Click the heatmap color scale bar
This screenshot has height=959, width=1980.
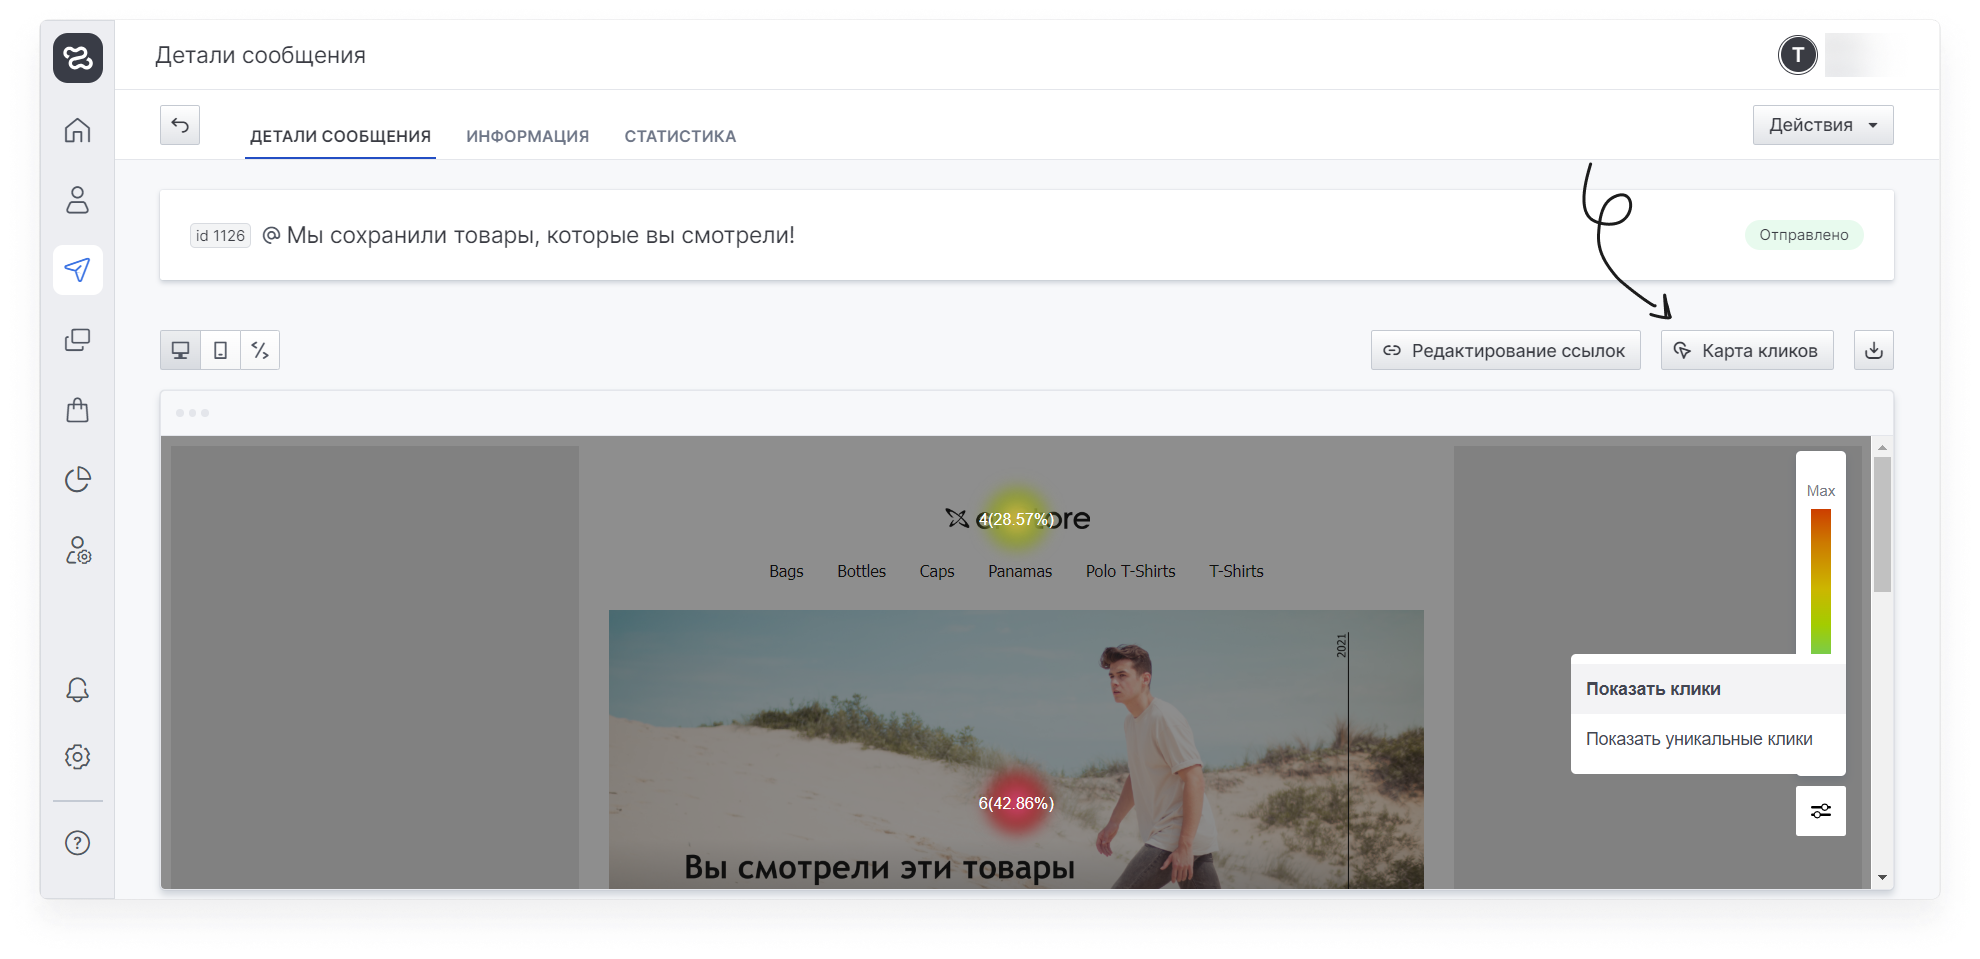(1821, 581)
